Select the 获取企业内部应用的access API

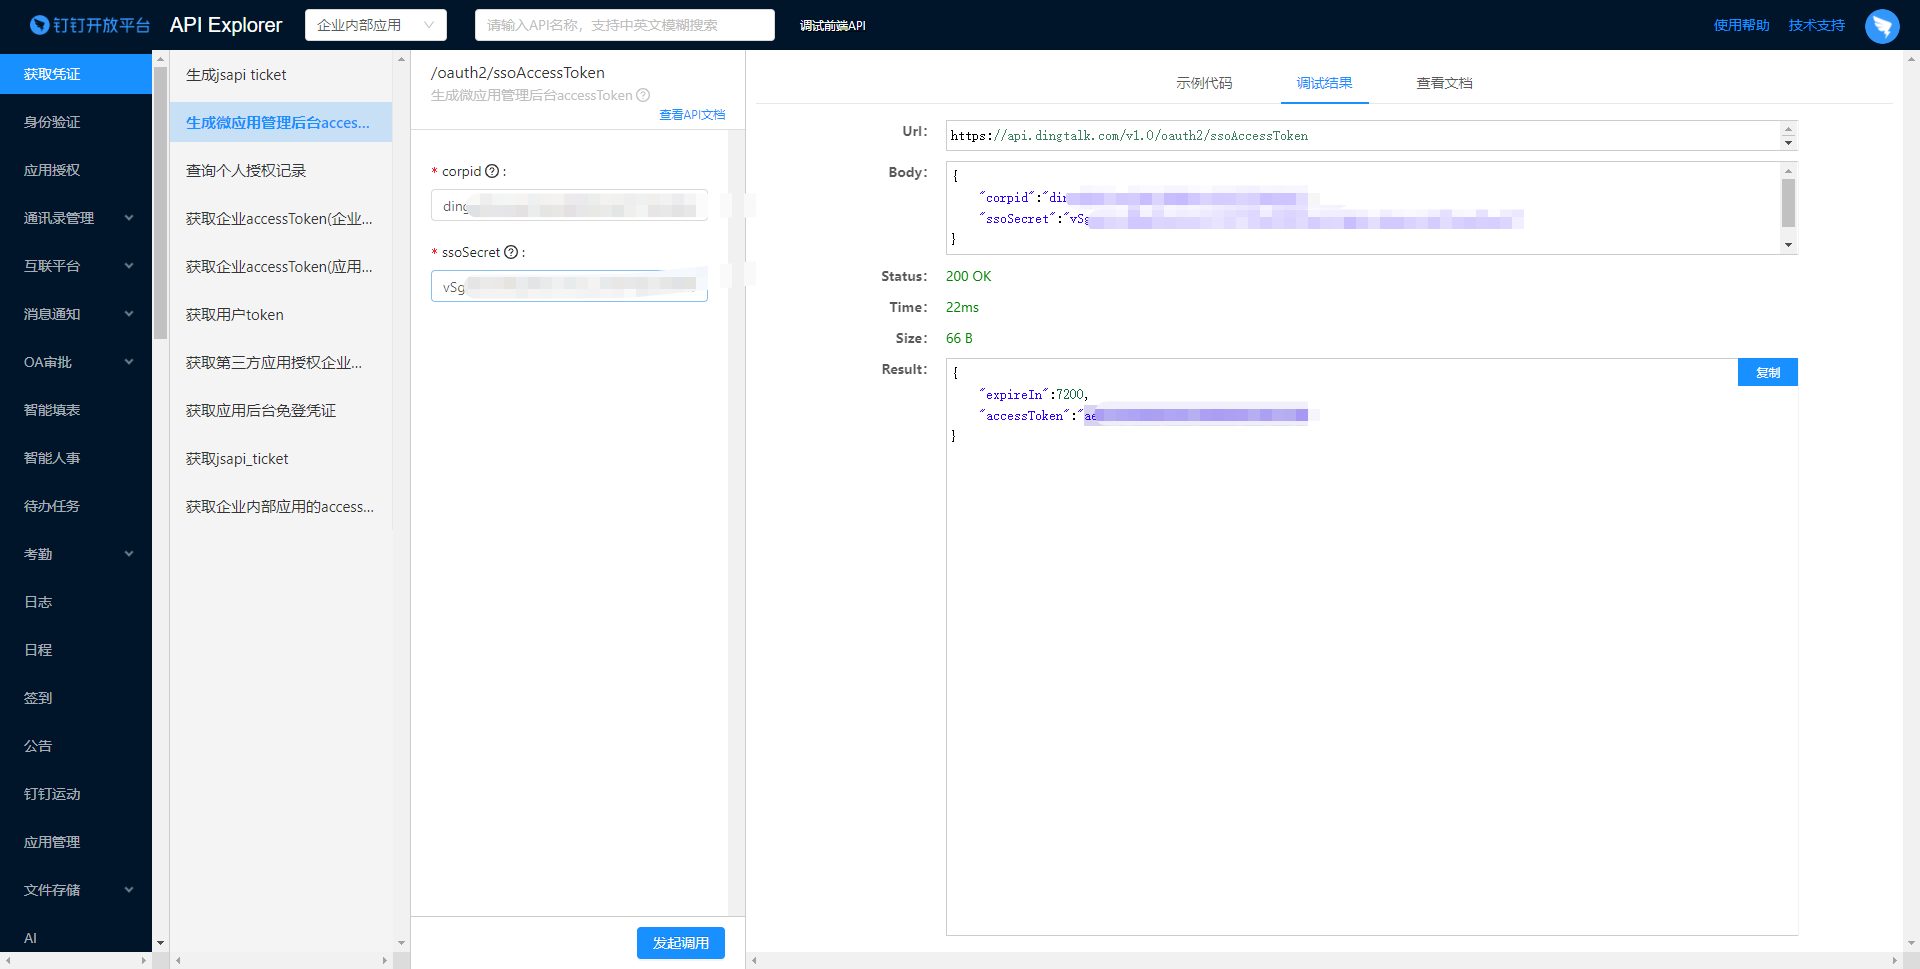(x=281, y=507)
